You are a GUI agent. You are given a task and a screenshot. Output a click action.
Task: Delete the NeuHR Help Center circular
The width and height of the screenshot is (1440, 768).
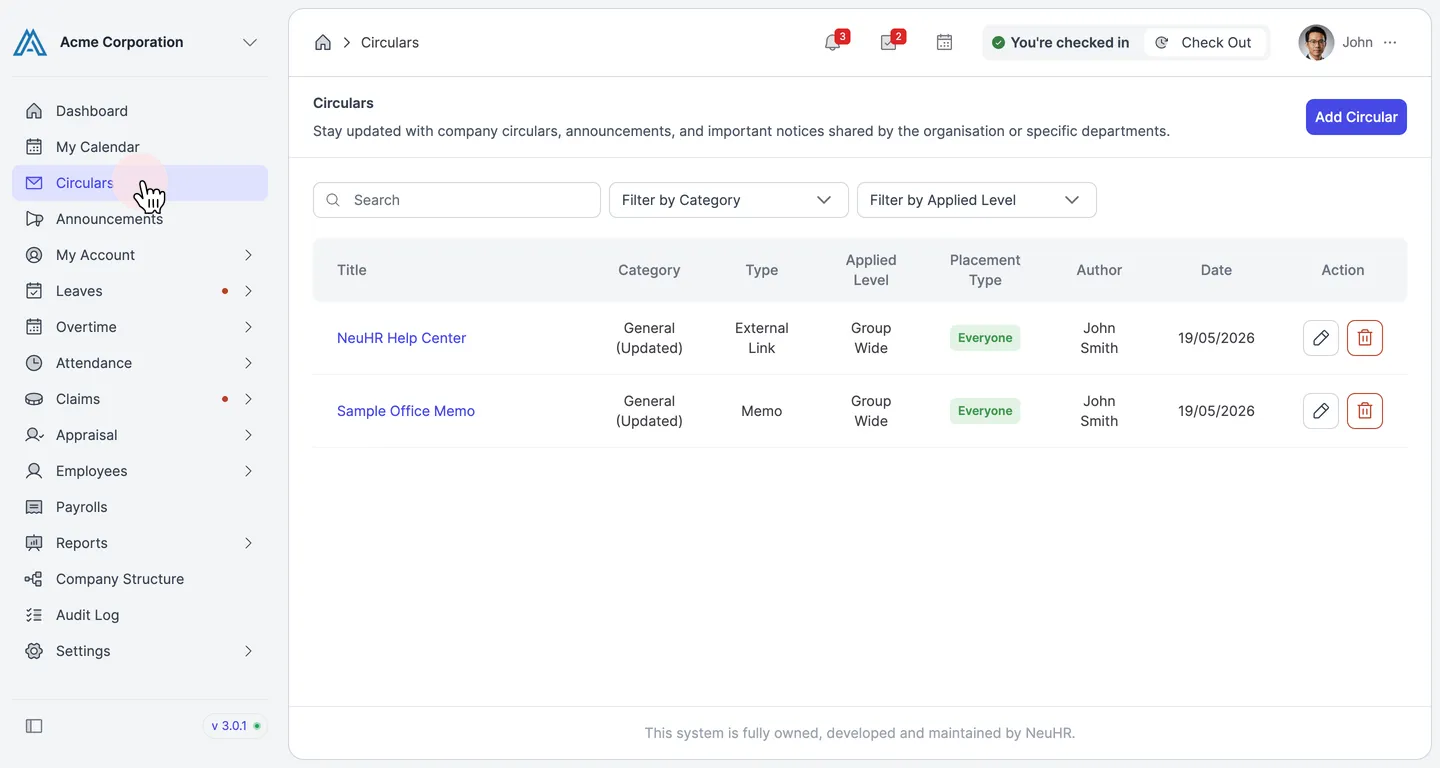1365,338
